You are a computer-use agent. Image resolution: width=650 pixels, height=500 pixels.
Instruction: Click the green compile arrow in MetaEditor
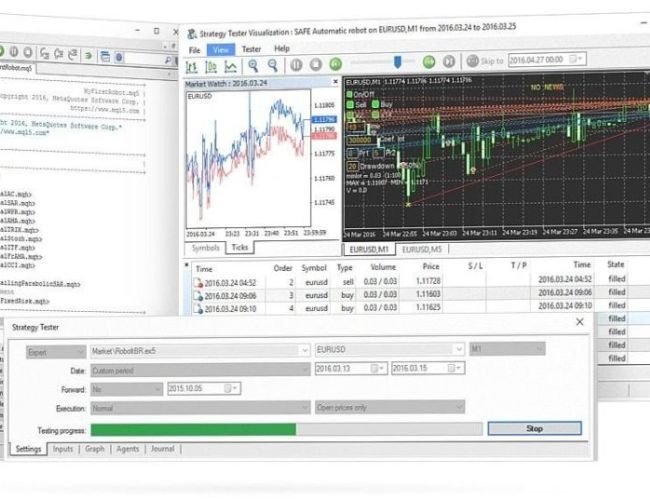(88, 55)
